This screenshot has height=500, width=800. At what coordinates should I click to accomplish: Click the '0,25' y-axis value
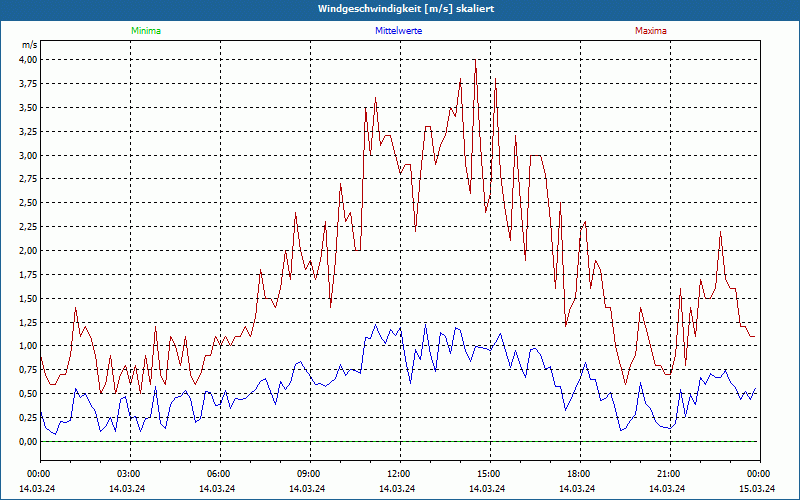[28, 418]
